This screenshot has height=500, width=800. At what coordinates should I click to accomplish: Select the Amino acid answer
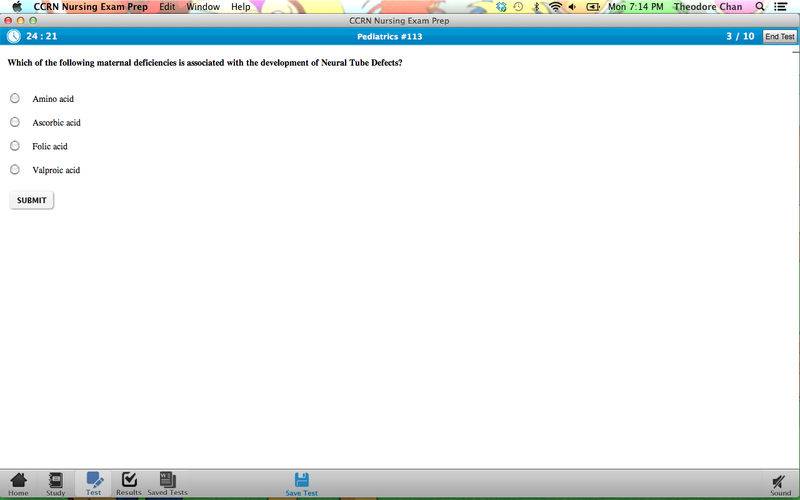[15, 98]
